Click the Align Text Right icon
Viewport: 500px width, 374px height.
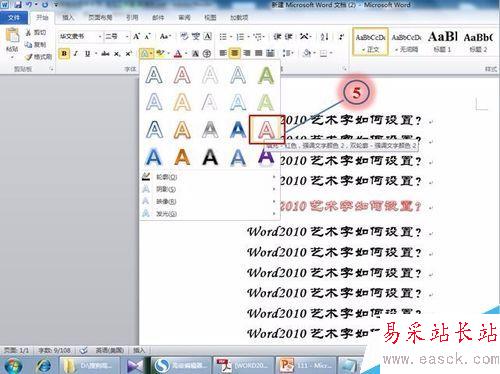tap(247, 53)
